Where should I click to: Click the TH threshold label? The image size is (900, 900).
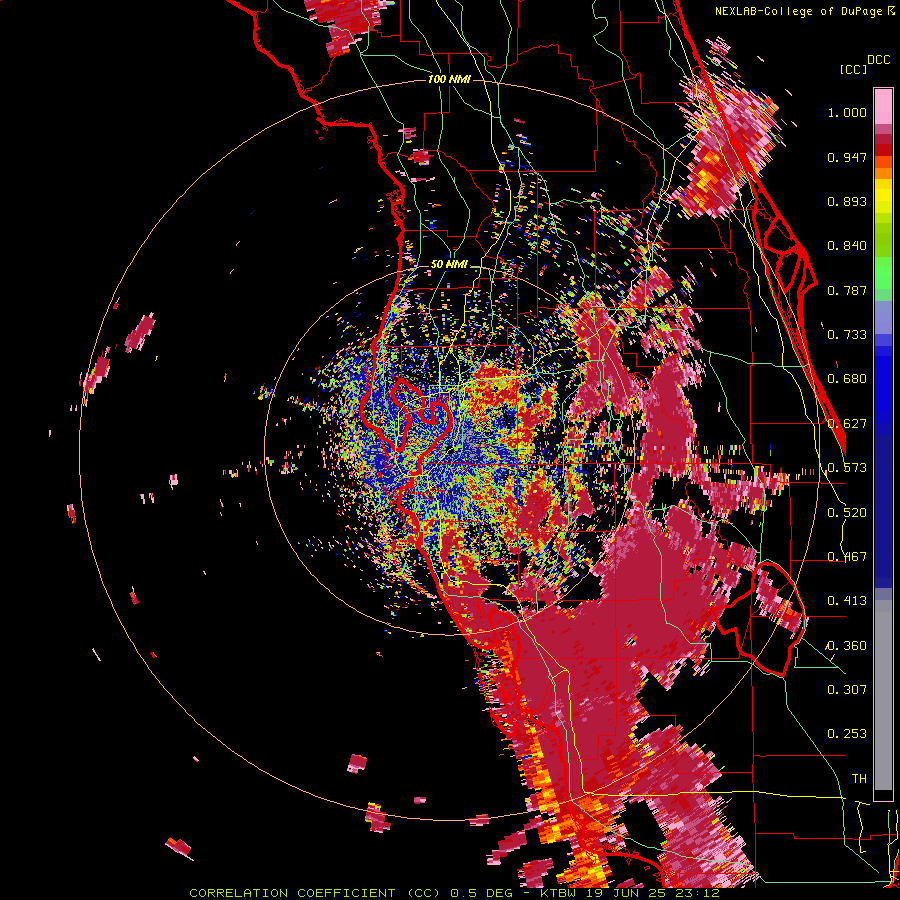click(x=859, y=779)
